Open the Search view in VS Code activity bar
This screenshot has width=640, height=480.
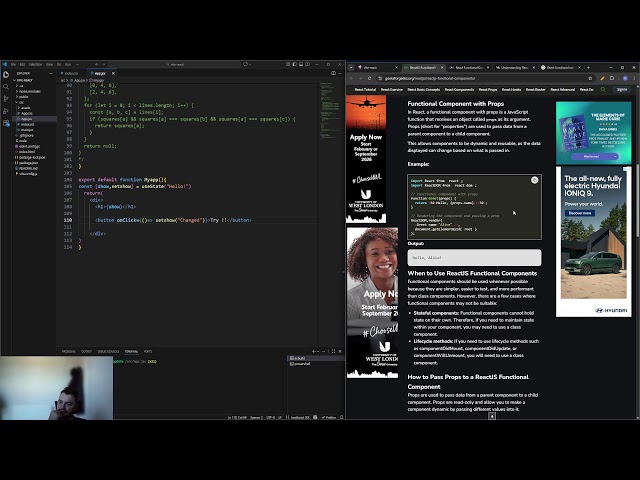point(6,87)
